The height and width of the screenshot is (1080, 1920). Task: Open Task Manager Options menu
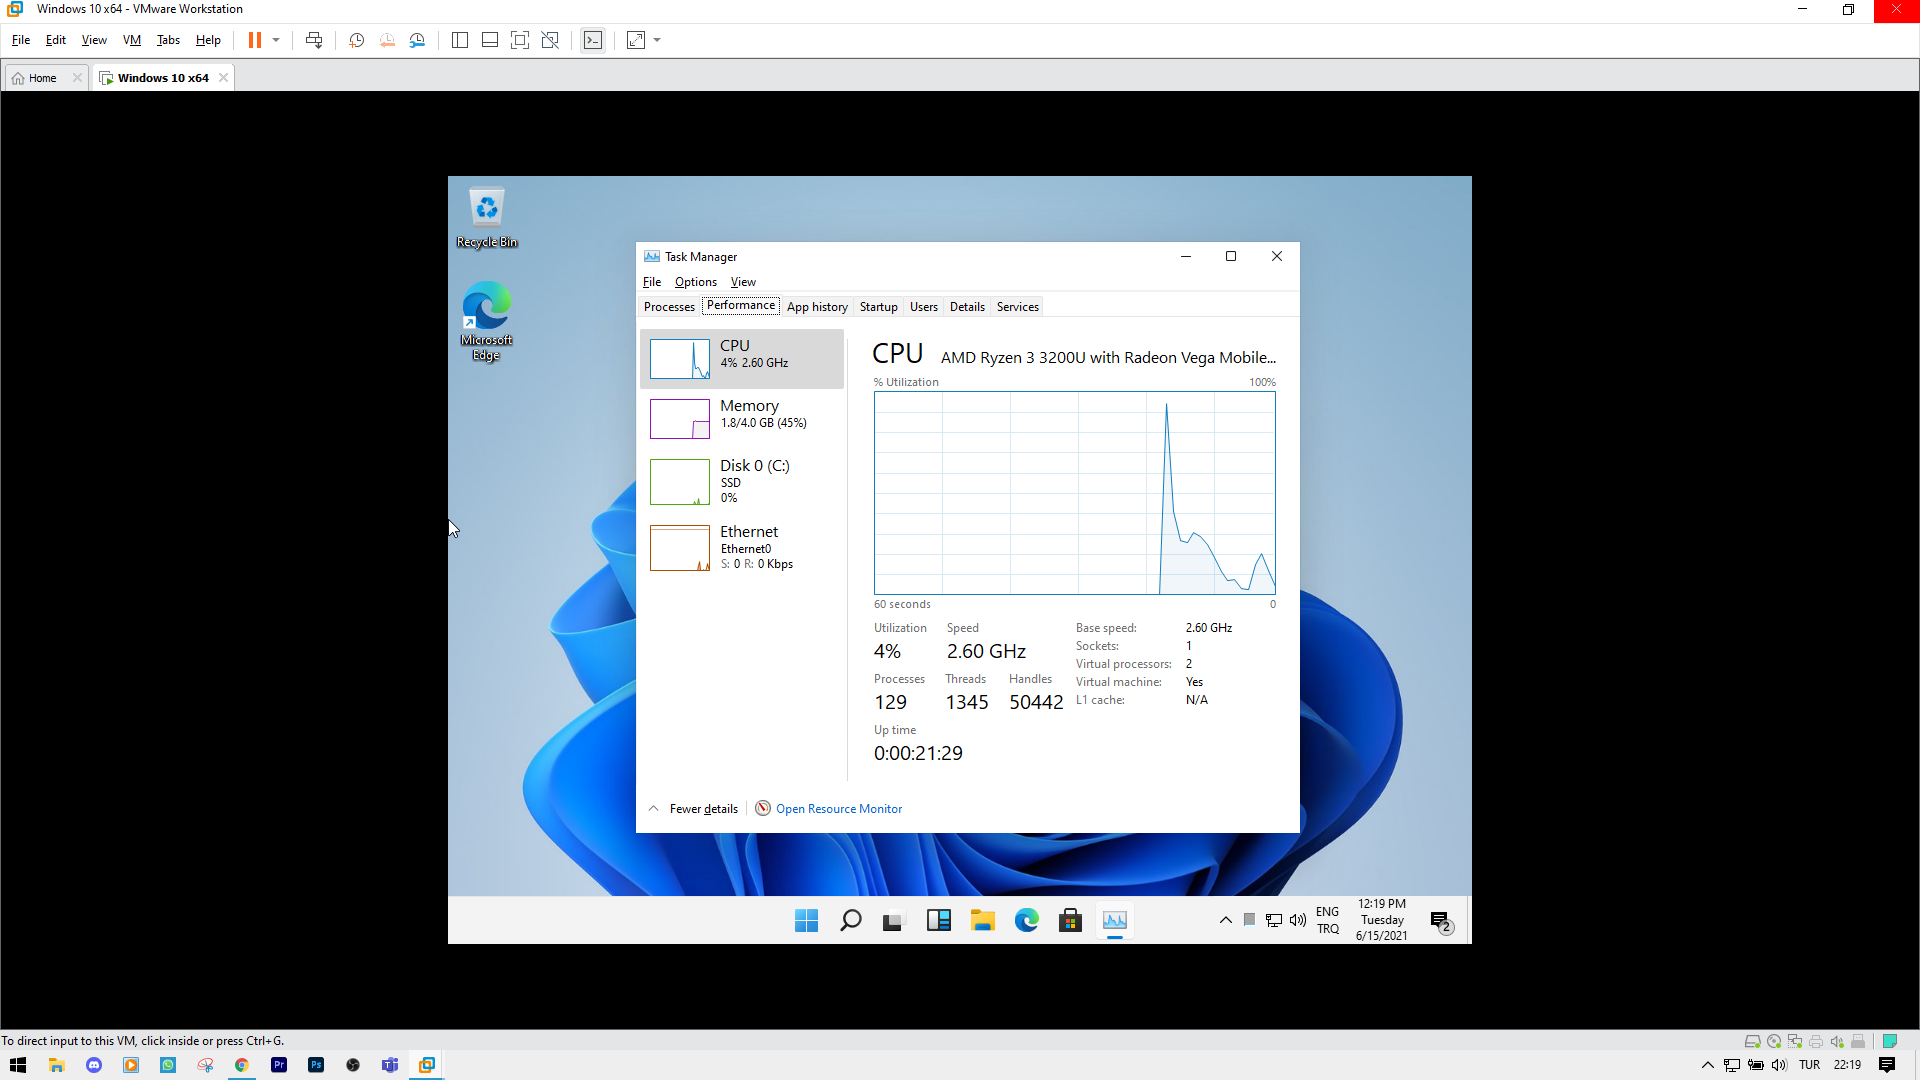click(696, 282)
